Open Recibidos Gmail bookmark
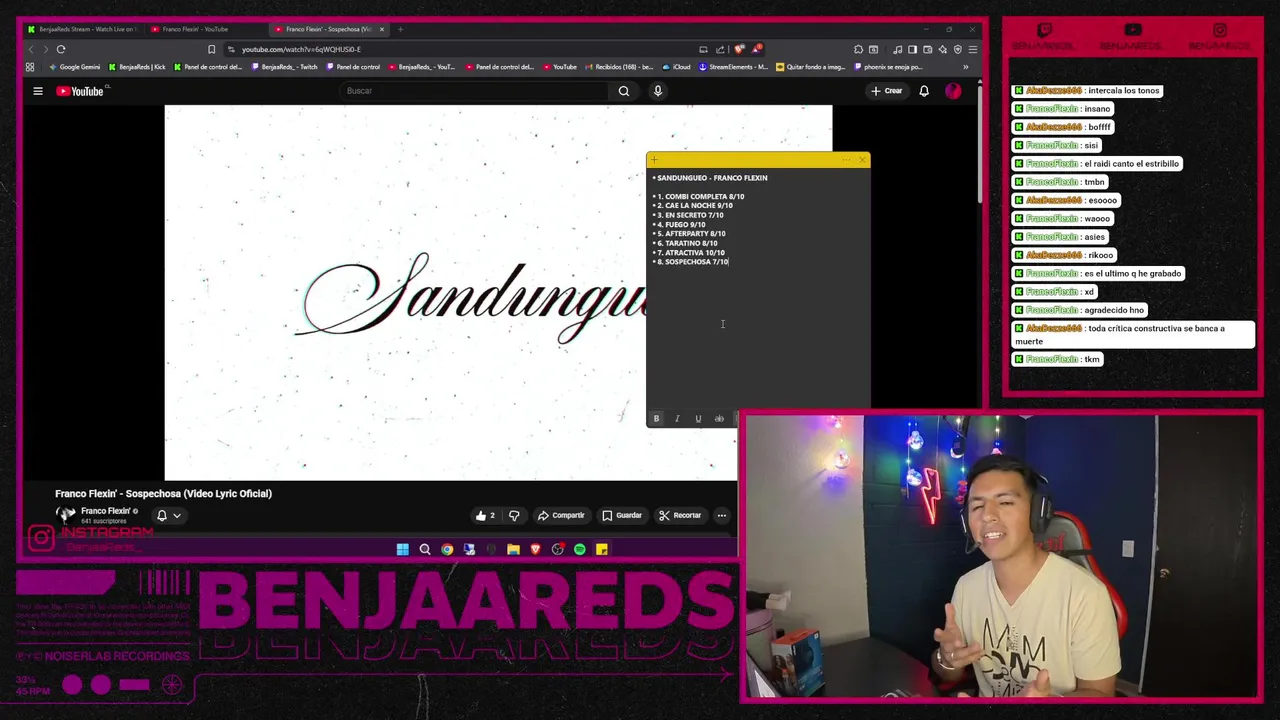Viewport: 1280px width, 720px height. pyautogui.click(x=618, y=67)
